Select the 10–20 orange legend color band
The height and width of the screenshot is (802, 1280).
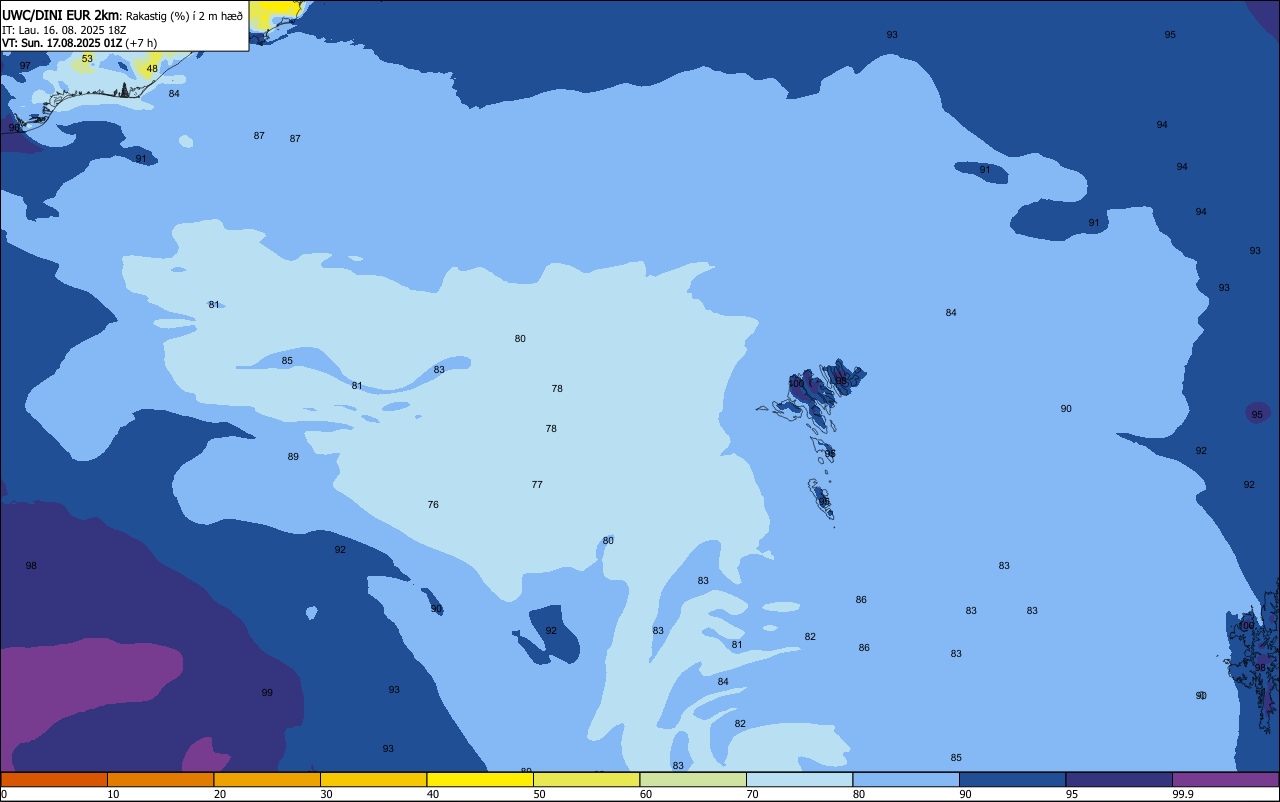pyautogui.click(x=160, y=779)
